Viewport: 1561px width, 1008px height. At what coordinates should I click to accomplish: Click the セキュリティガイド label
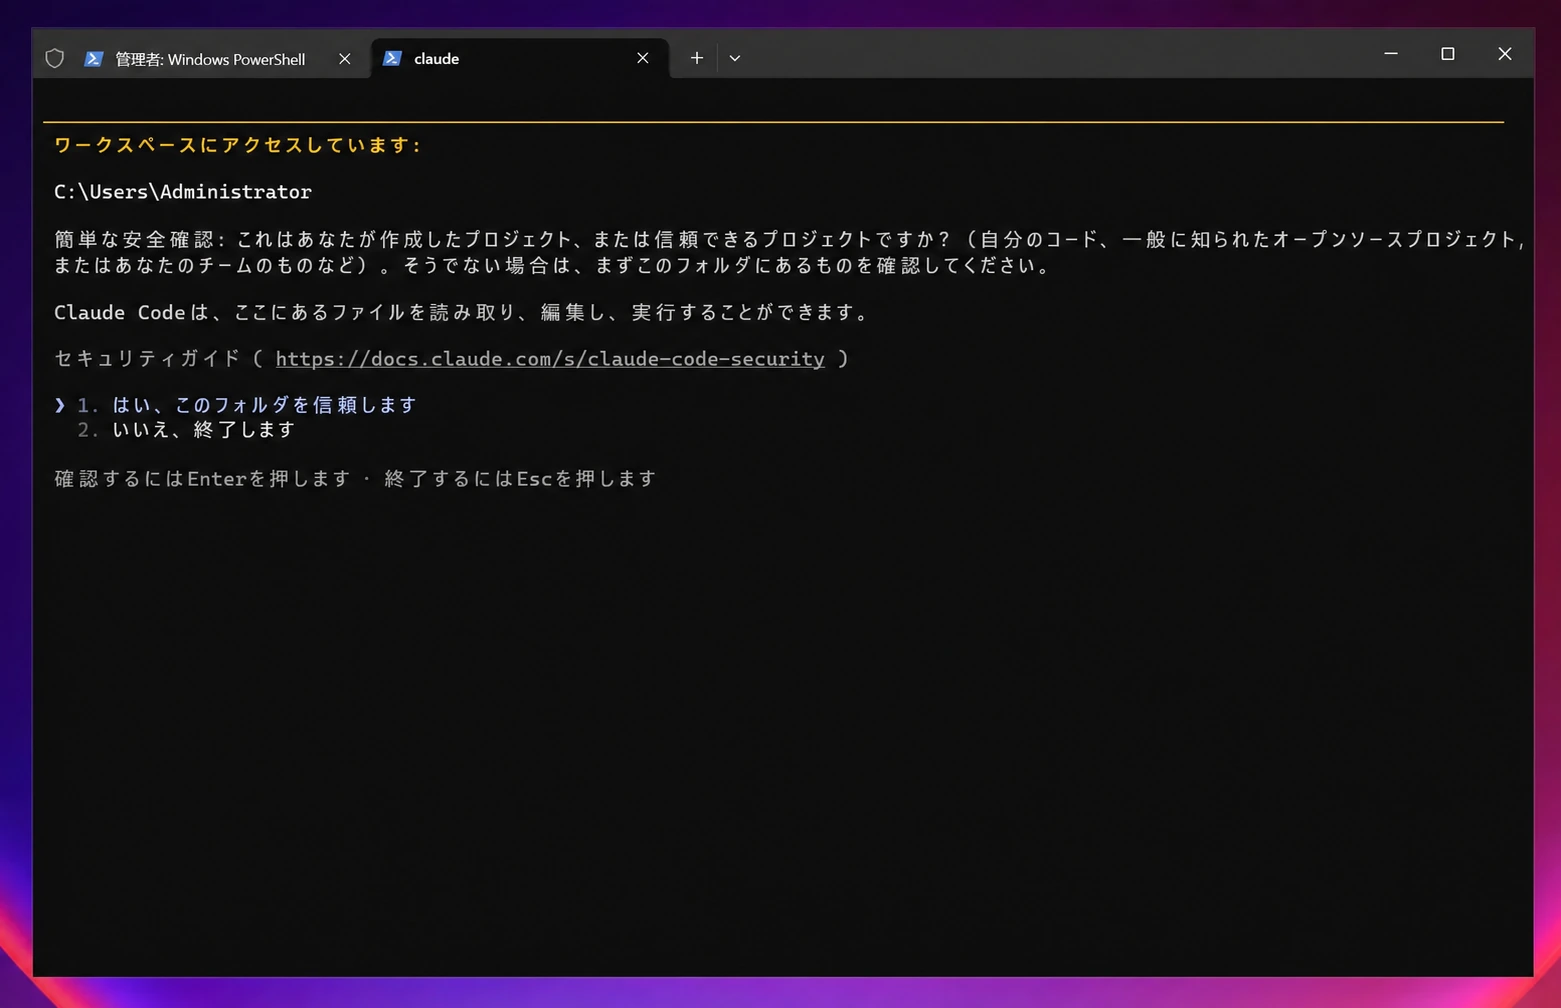point(147,359)
